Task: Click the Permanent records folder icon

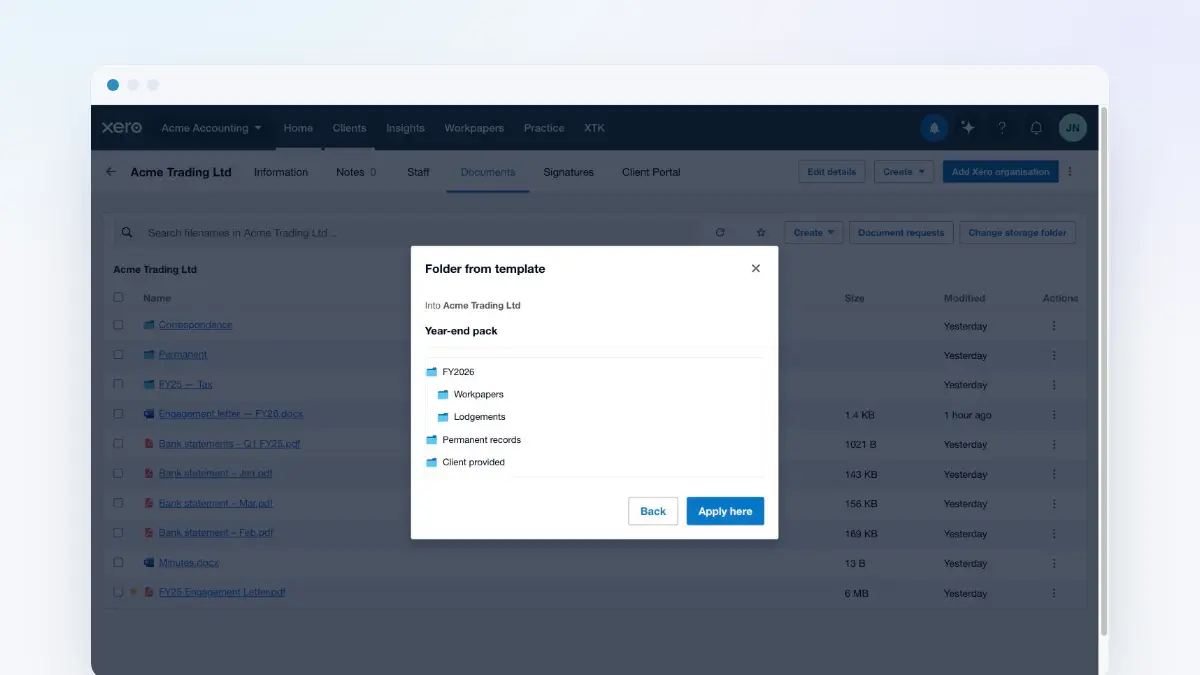Action: 432,440
